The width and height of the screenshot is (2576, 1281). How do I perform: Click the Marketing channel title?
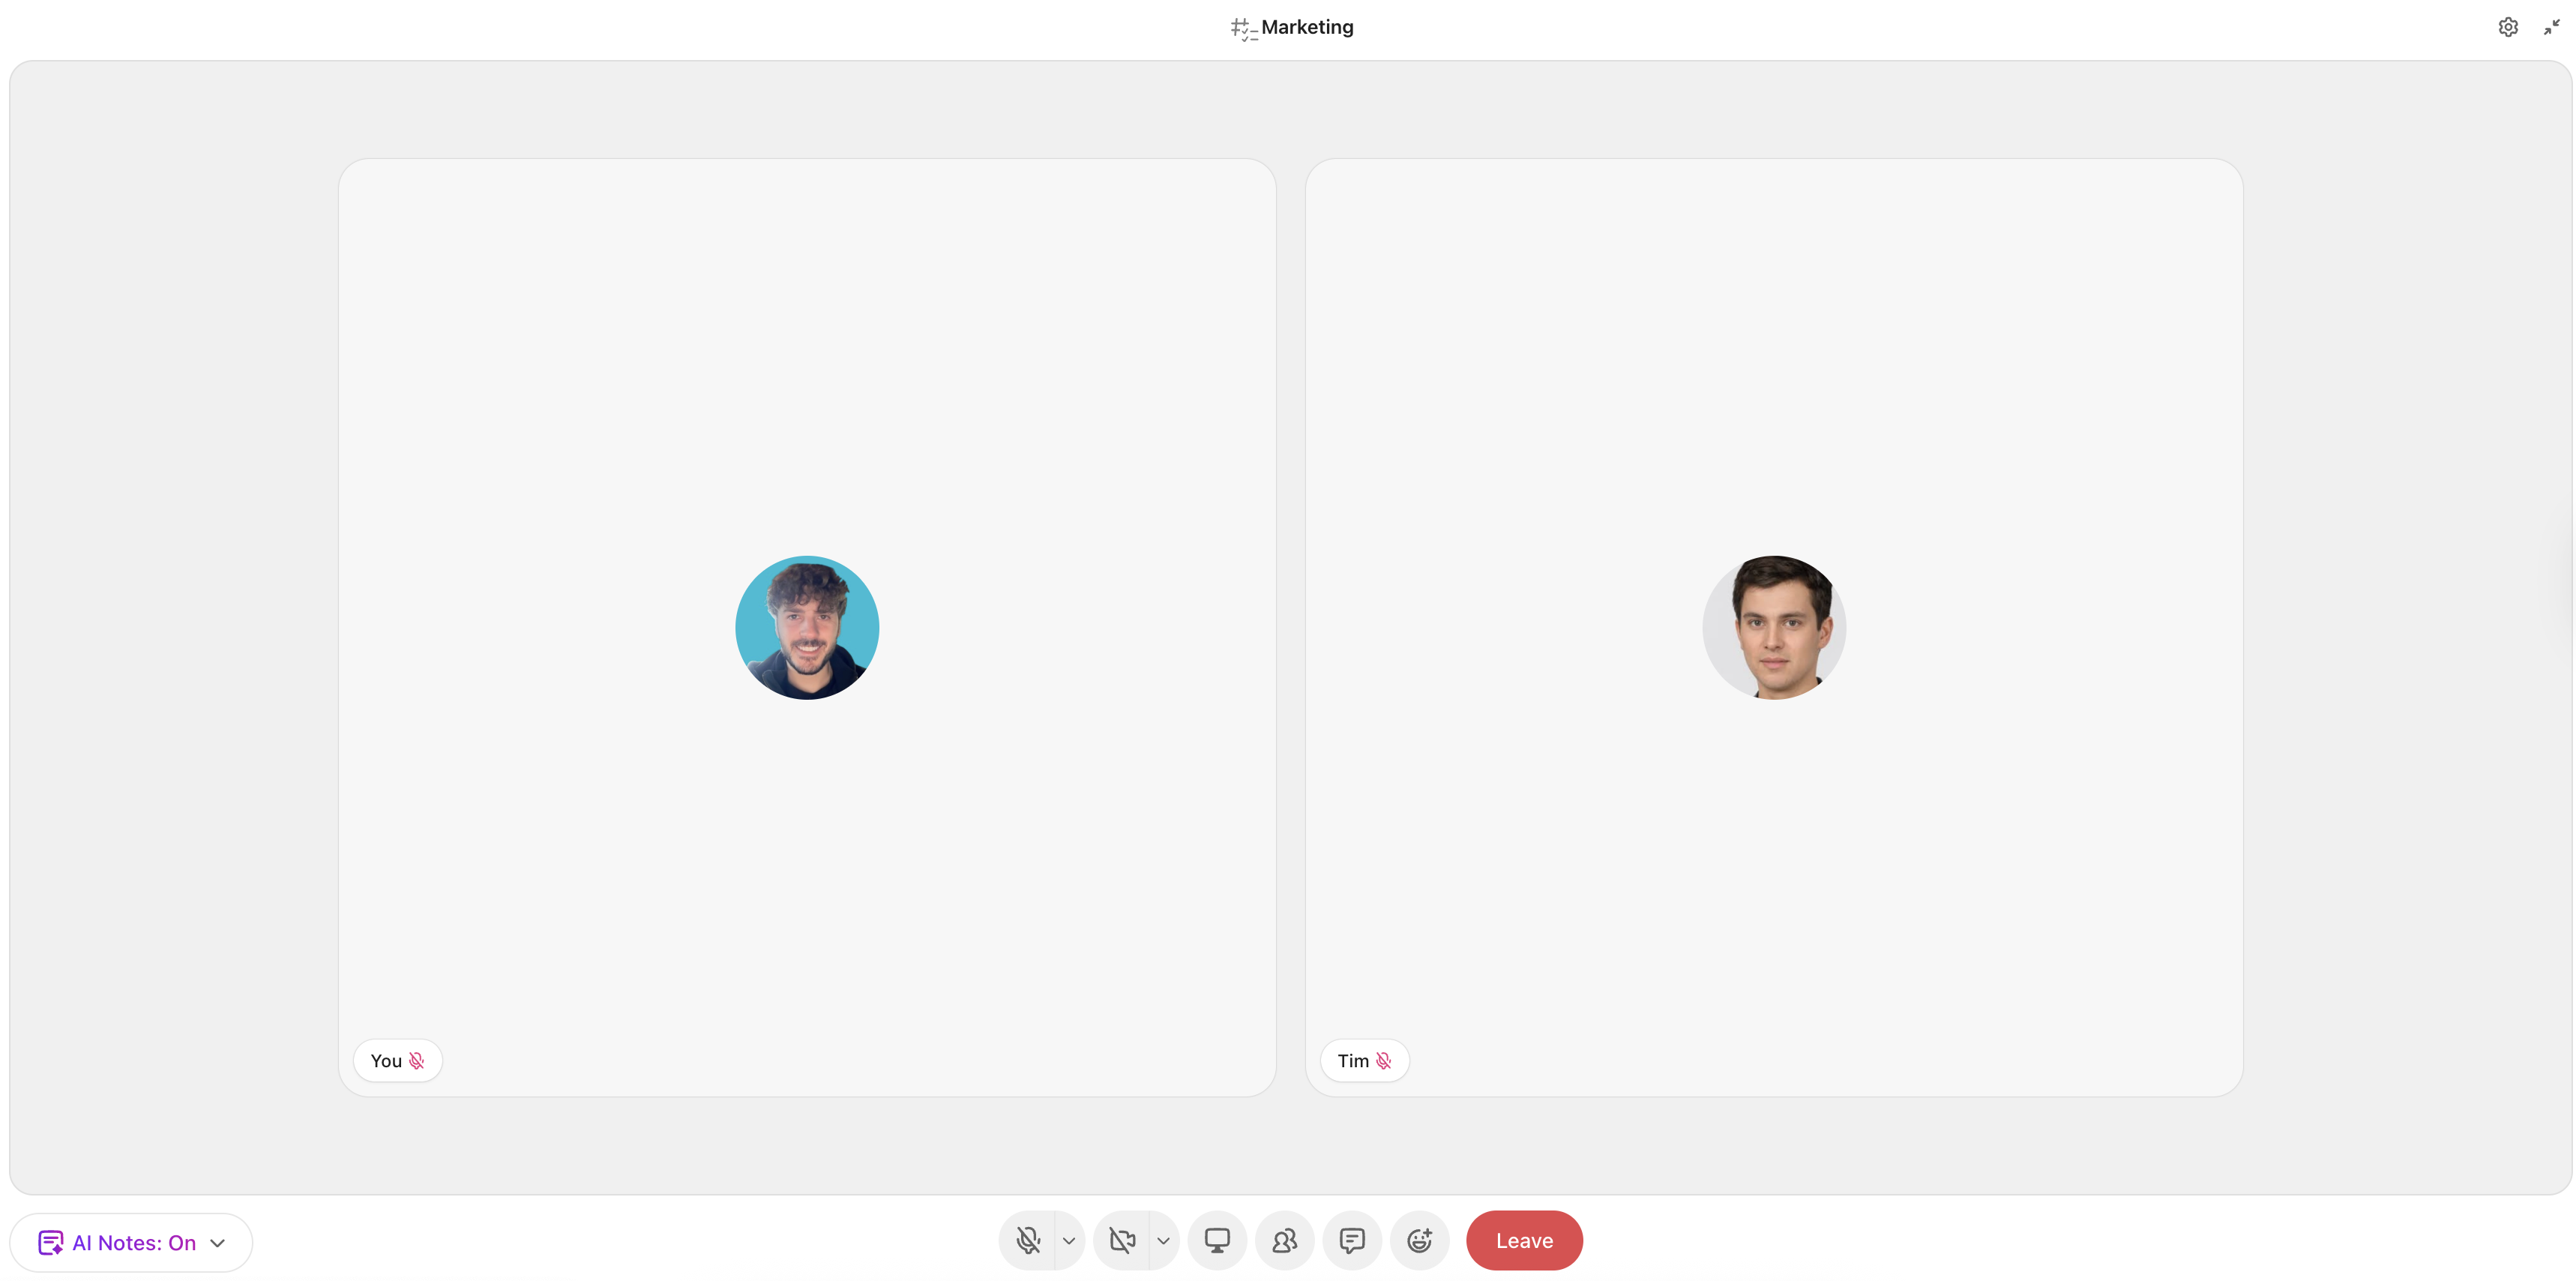point(1307,27)
